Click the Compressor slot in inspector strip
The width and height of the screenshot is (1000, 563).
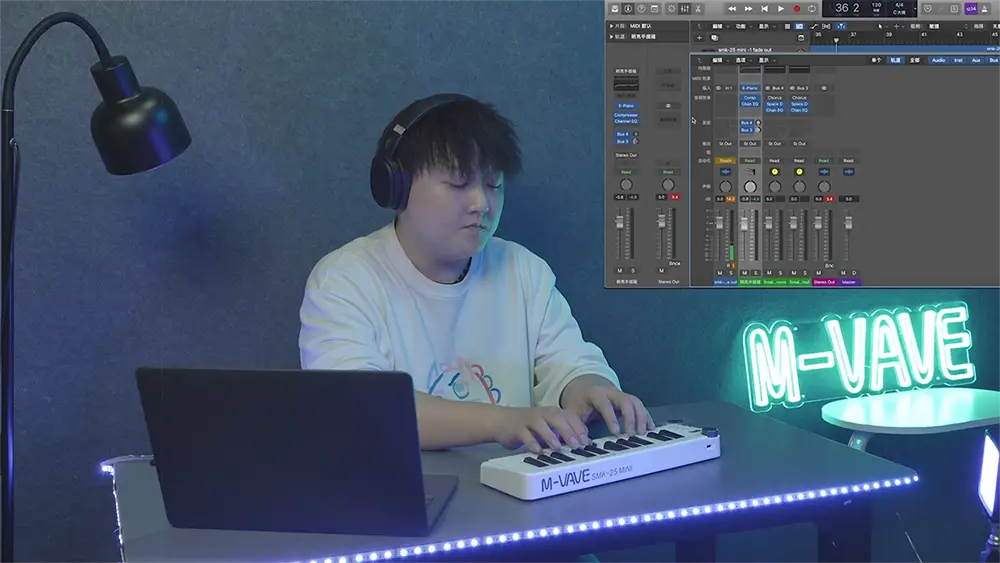coord(626,115)
